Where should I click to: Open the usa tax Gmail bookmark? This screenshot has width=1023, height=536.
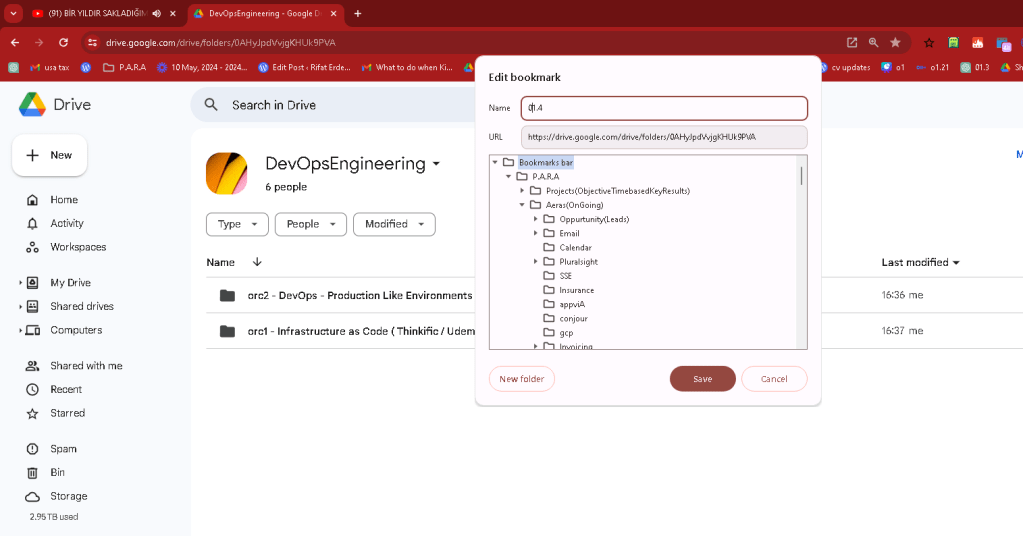(x=50, y=67)
